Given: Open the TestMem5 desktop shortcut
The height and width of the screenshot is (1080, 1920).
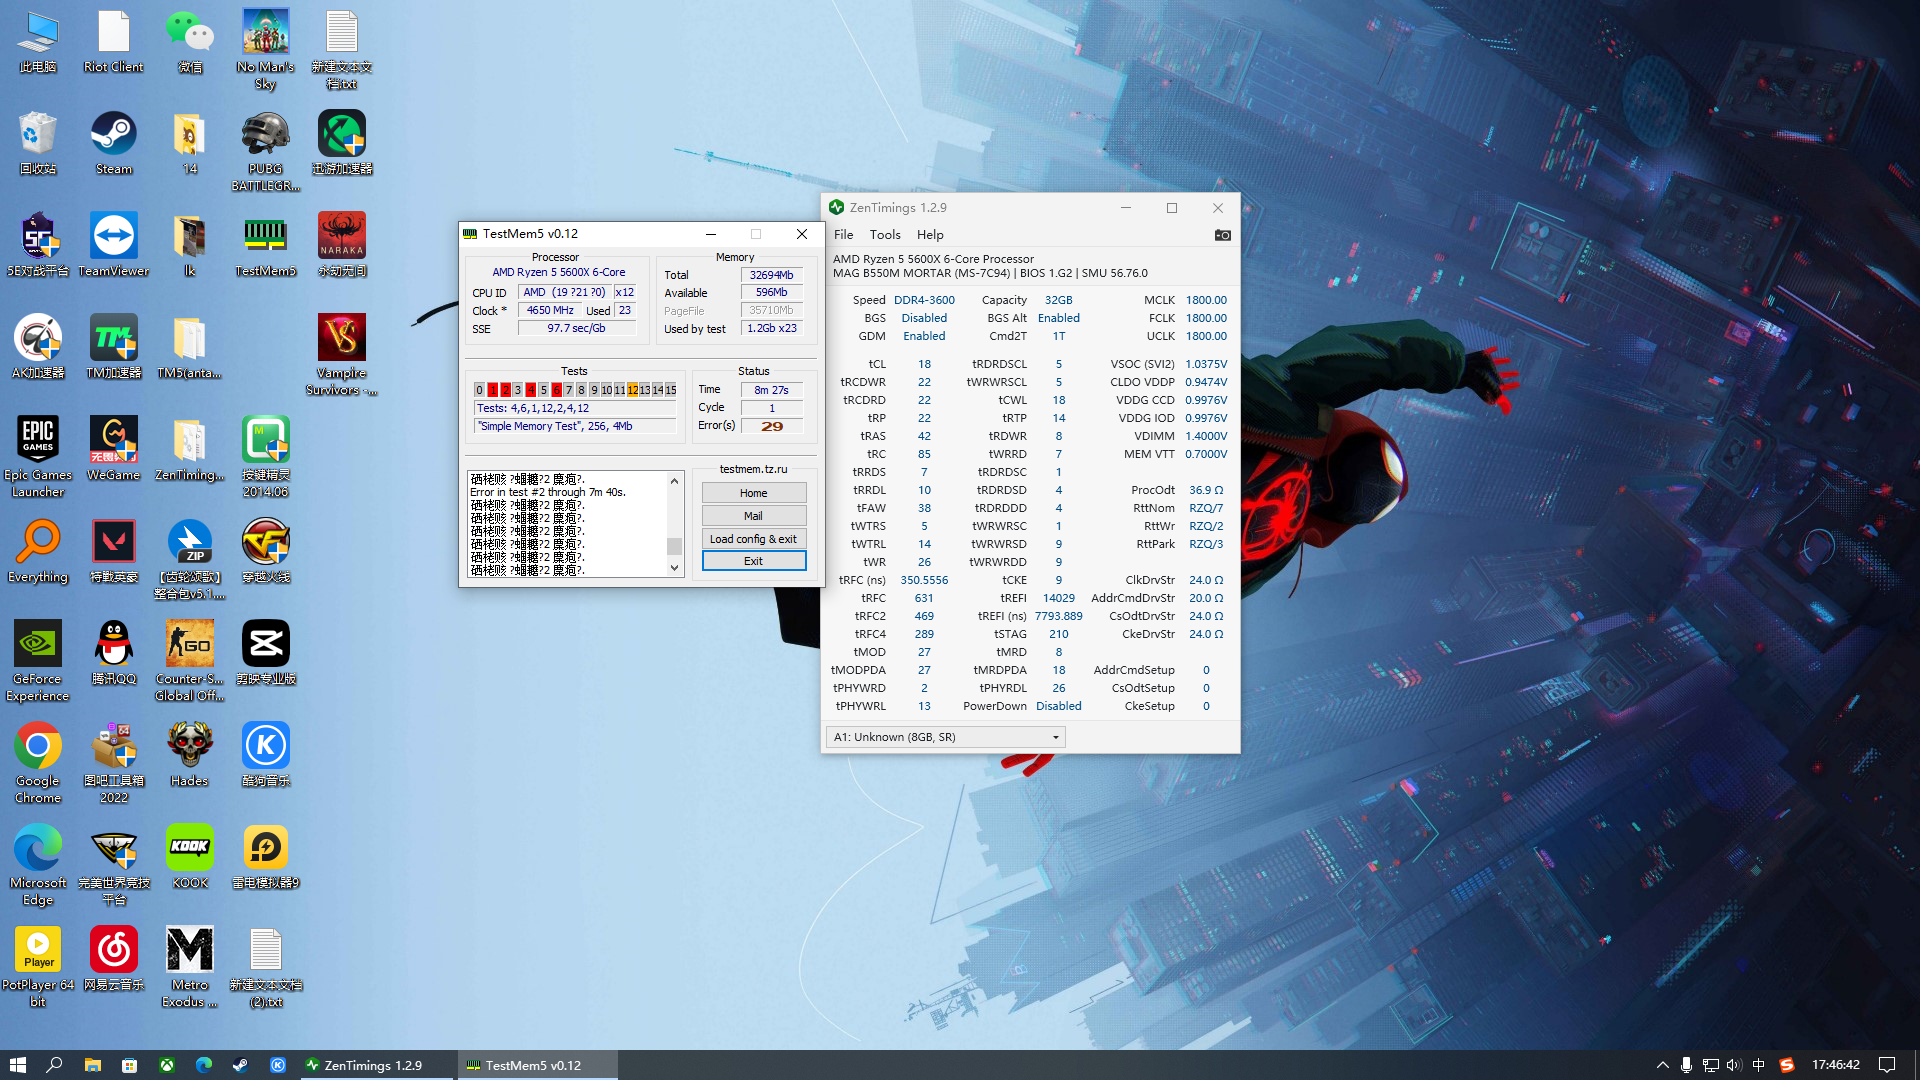Looking at the screenshot, I should tap(266, 245).
